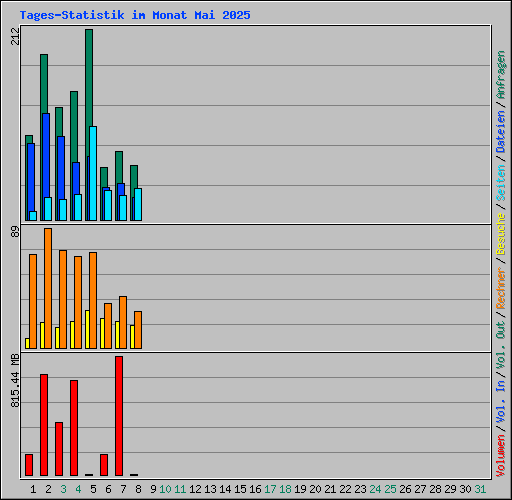Click the tallest orange Rechner bar on day 2
The image size is (512, 500).
[x=48, y=288]
